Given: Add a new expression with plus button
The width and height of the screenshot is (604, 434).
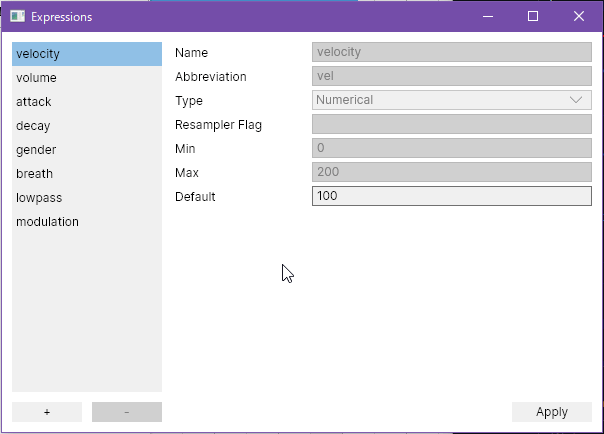Looking at the screenshot, I should pos(47,412).
